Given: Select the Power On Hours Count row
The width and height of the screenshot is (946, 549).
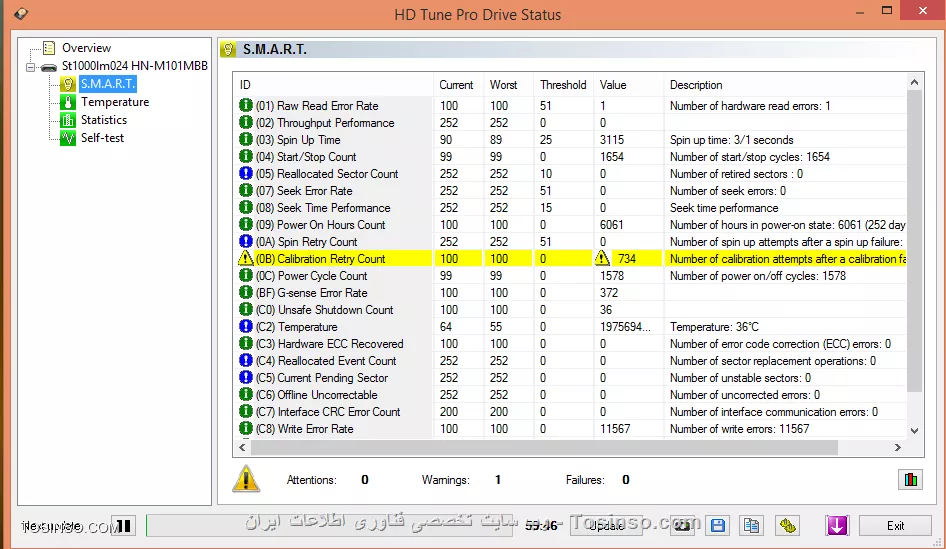Looking at the screenshot, I should pos(570,224).
